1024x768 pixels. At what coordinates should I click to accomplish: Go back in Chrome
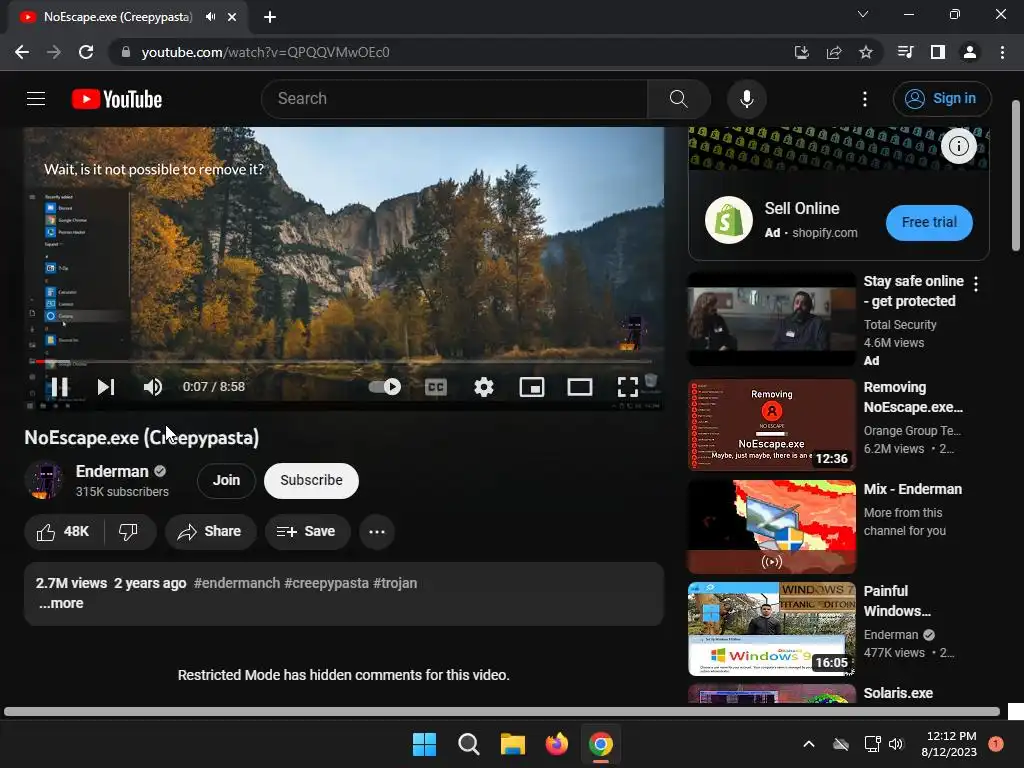22,52
